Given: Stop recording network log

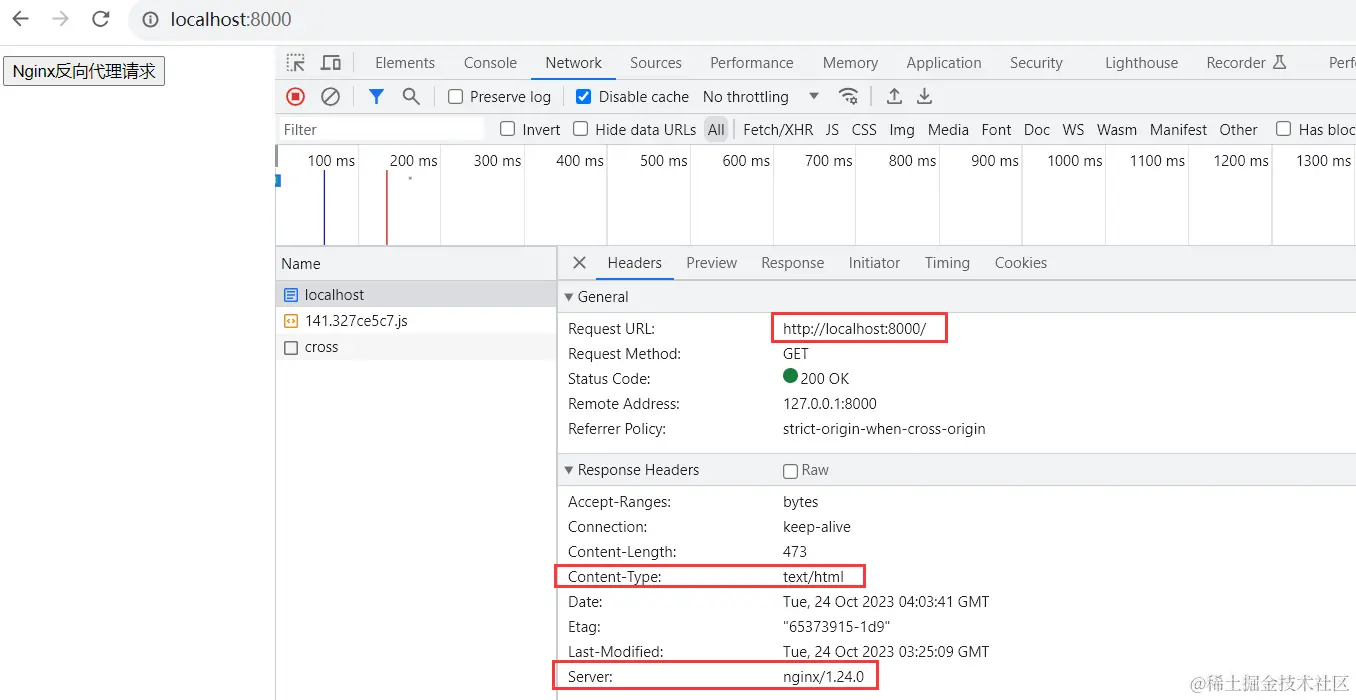Looking at the screenshot, I should tap(295, 97).
